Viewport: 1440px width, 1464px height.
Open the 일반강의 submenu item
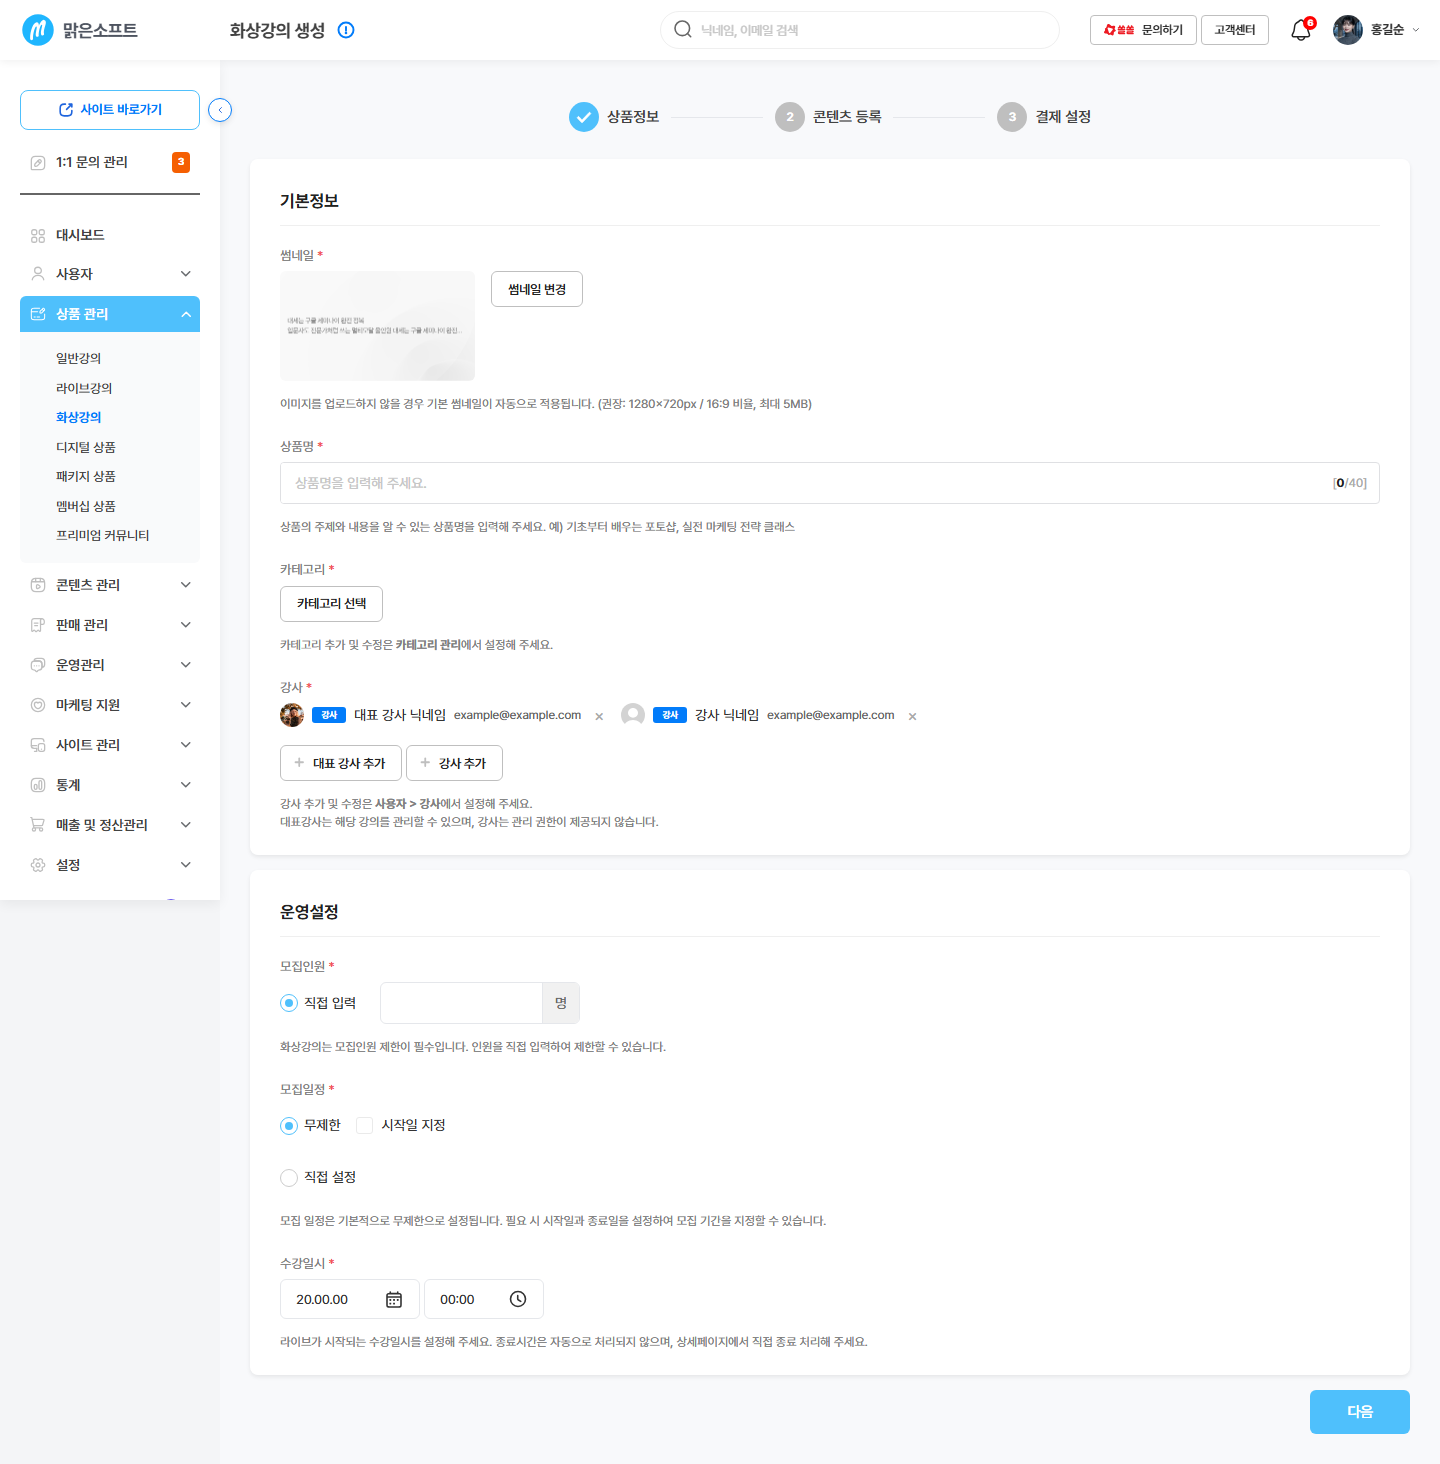pos(79,358)
